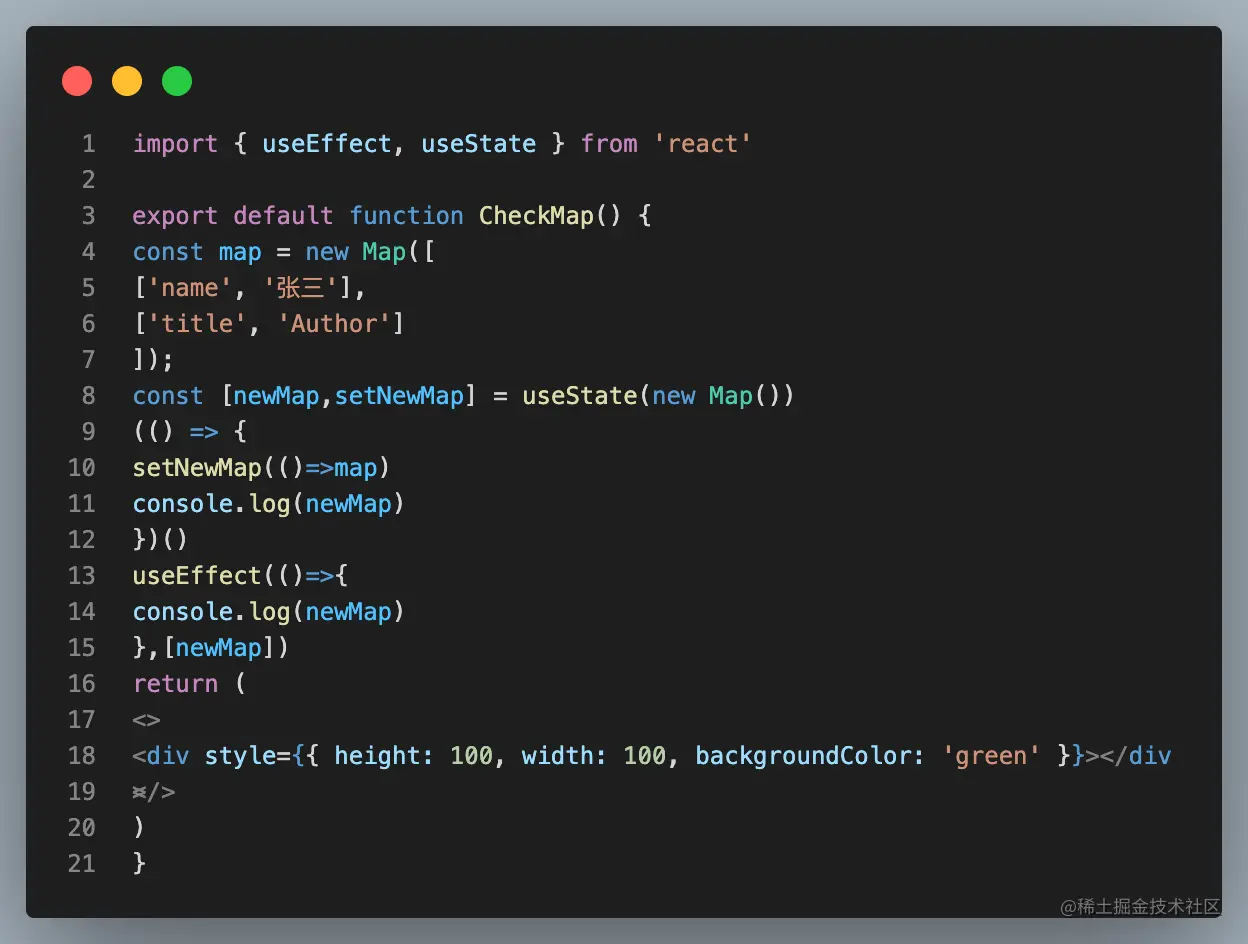Click the red close dot

pos(77,81)
